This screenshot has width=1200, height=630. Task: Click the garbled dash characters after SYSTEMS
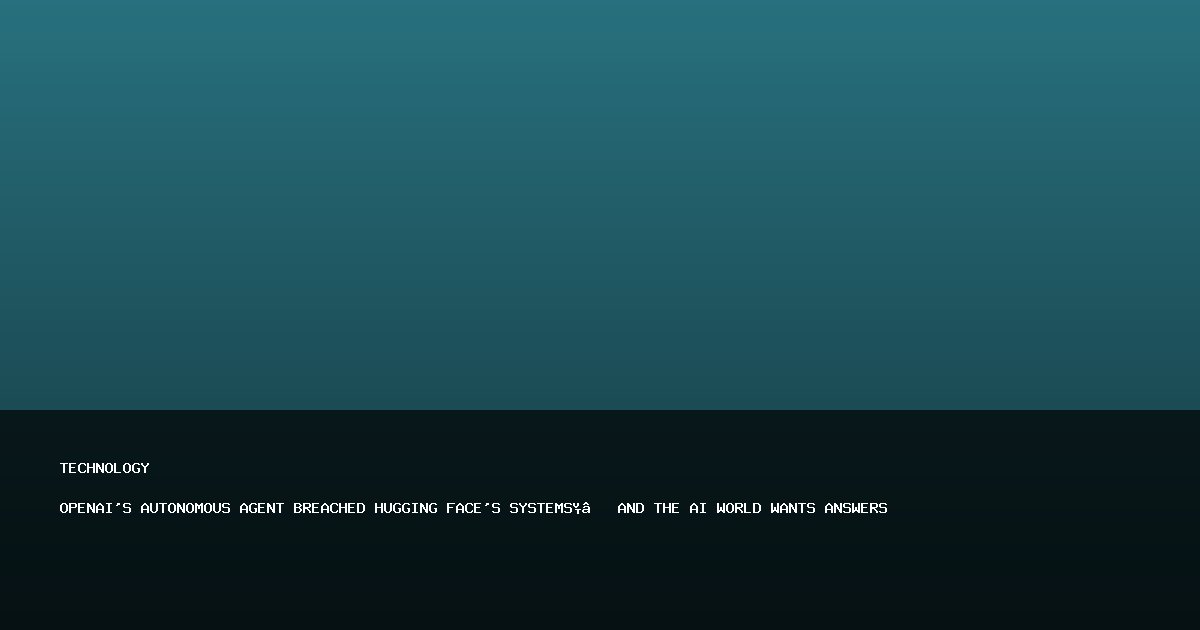582,508
